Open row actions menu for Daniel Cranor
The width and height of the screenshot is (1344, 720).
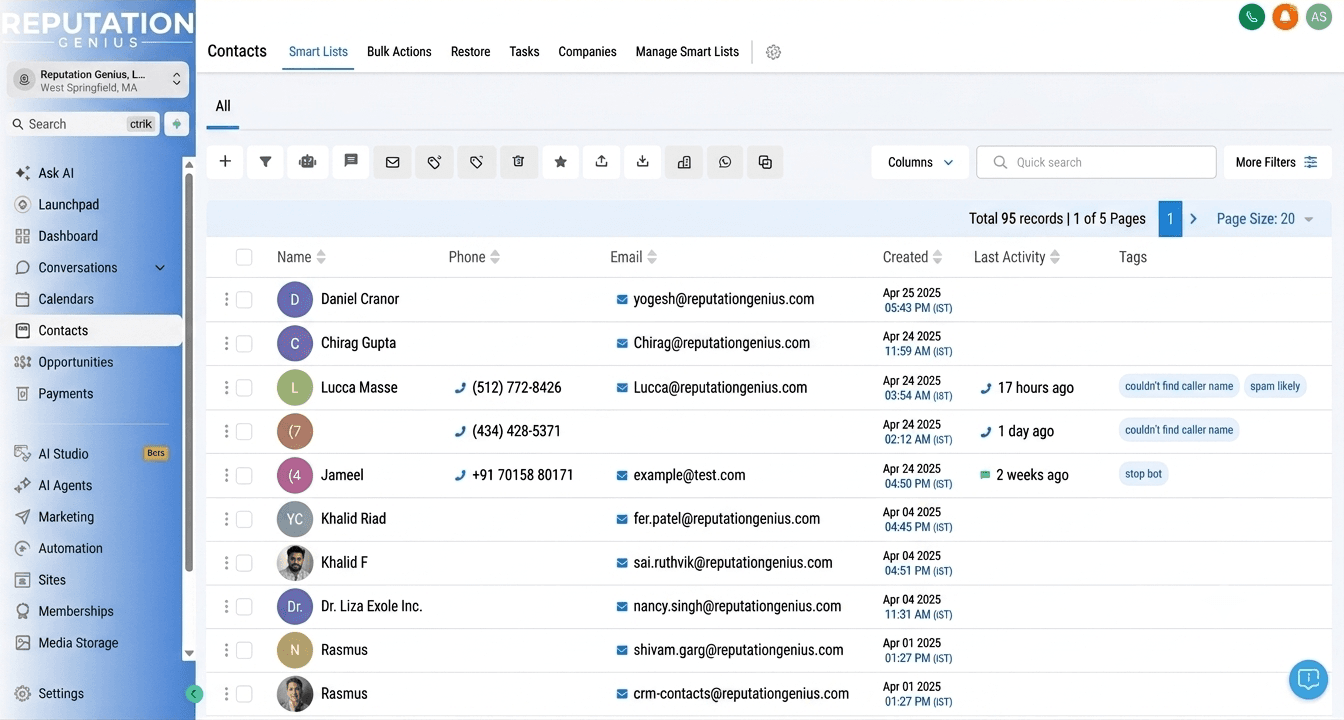click(226, 299)
